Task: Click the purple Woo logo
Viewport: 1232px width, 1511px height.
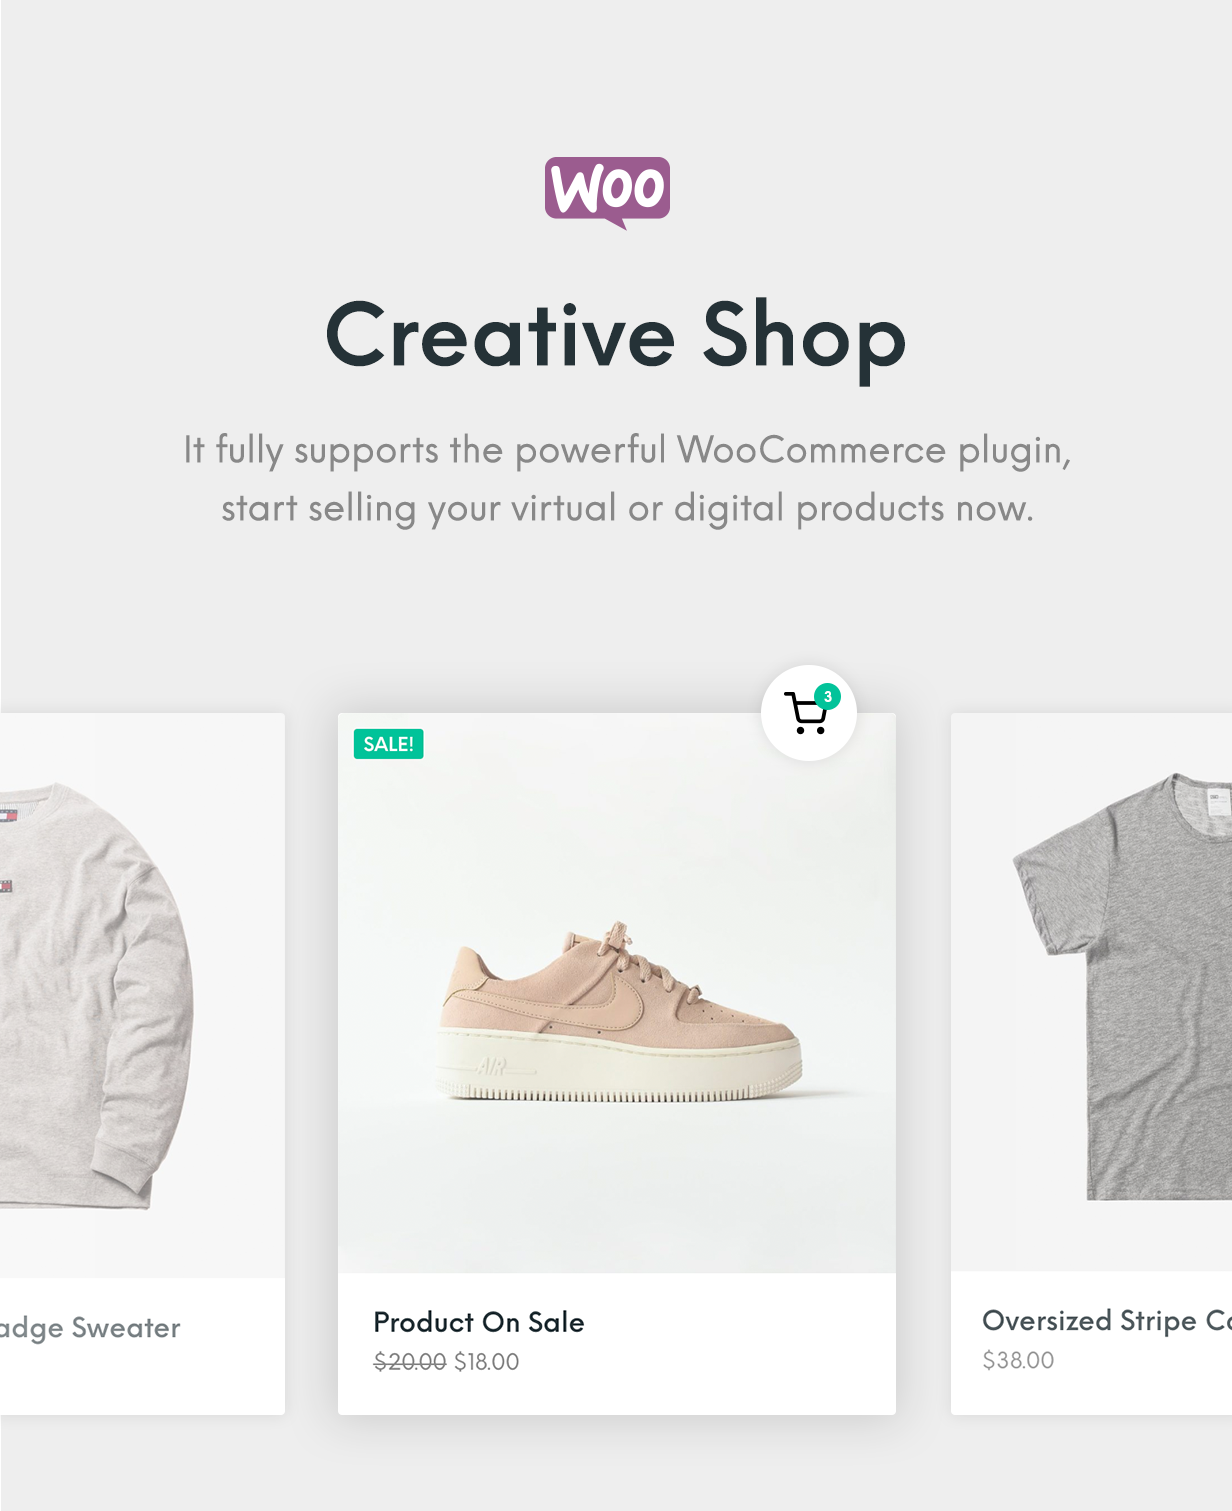Action: [607, 192]
